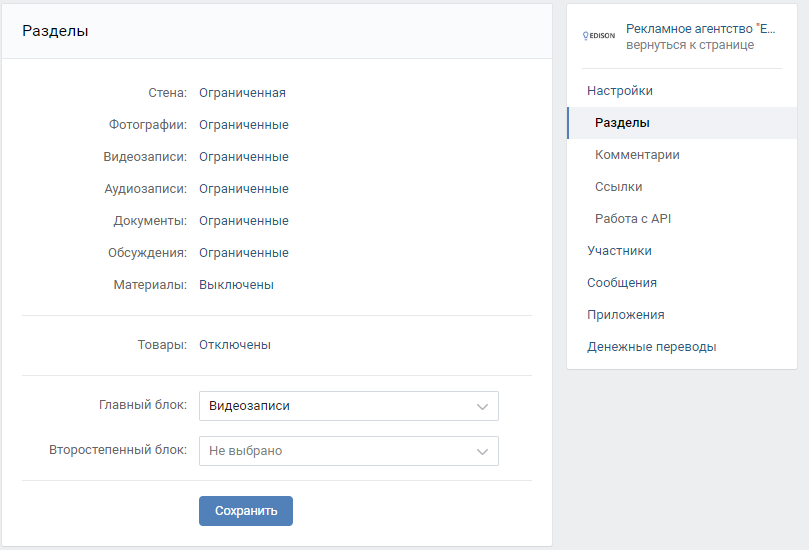The image size is (809, 550).
Task: Expand the Второстепенный блок dropdown
Action: click(x=348, y=451)
